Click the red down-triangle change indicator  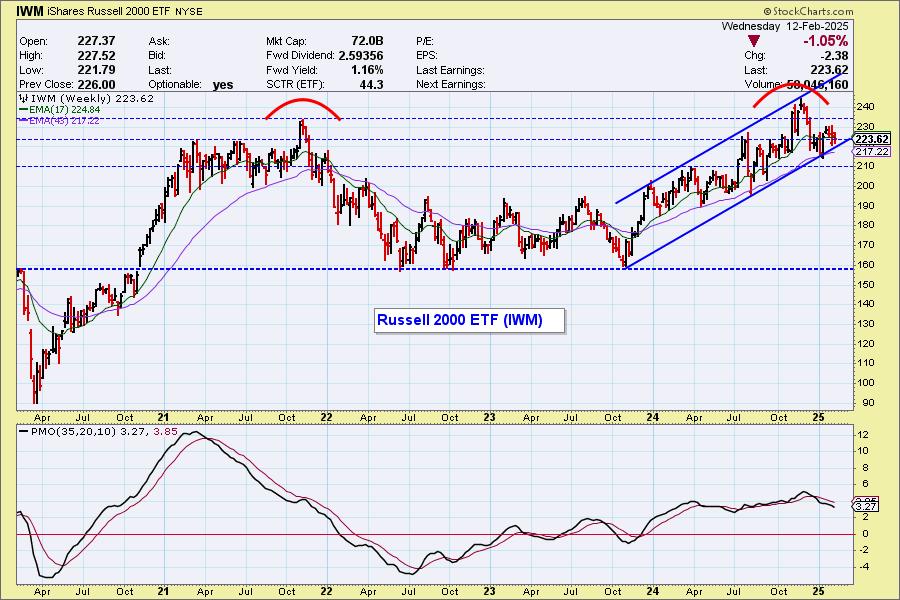tap(754, 41)
